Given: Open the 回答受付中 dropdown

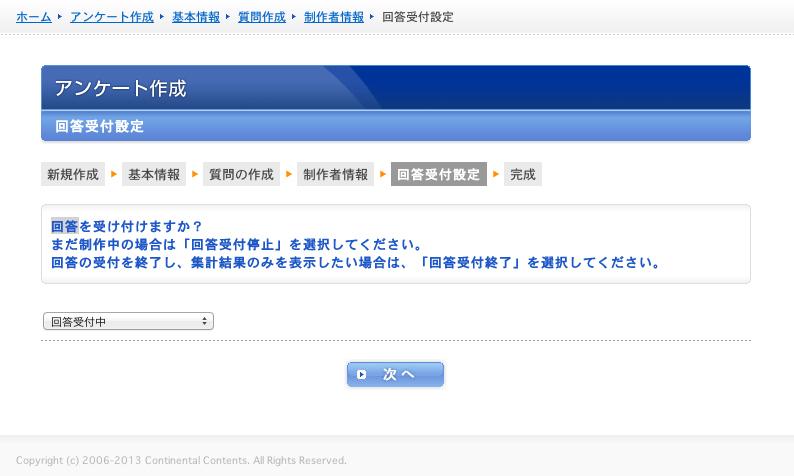Looking at the screenshot, I should pos(129,321).
